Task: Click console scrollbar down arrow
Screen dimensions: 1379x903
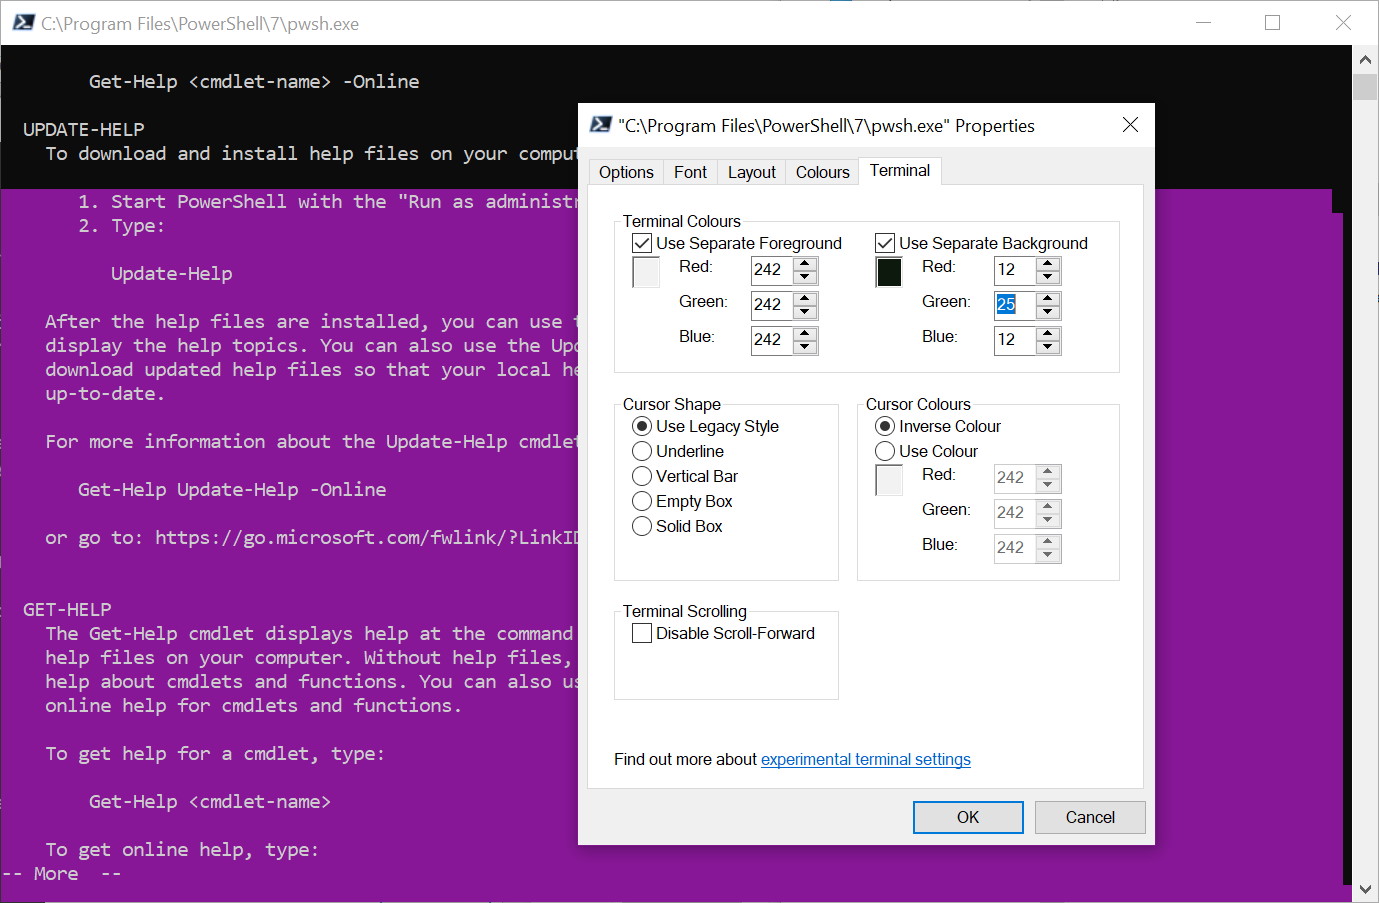Action: 1365,889
